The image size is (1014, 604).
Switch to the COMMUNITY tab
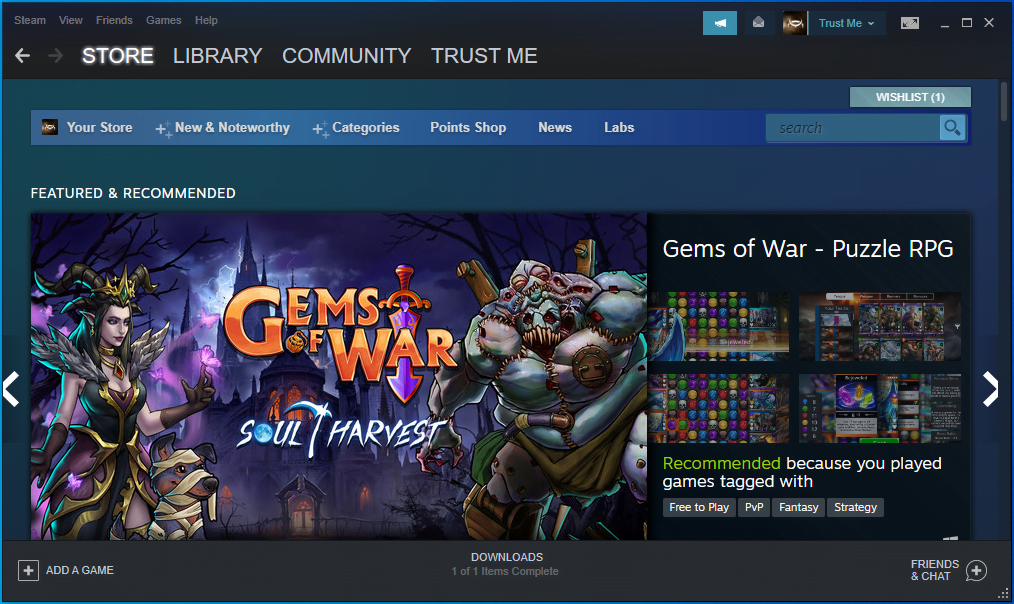point(347,56)
